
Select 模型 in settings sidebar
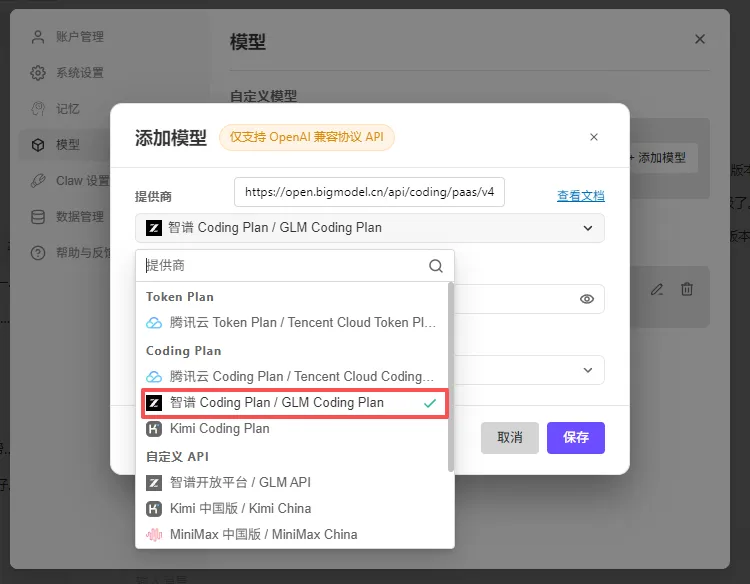tap(65, 144)
